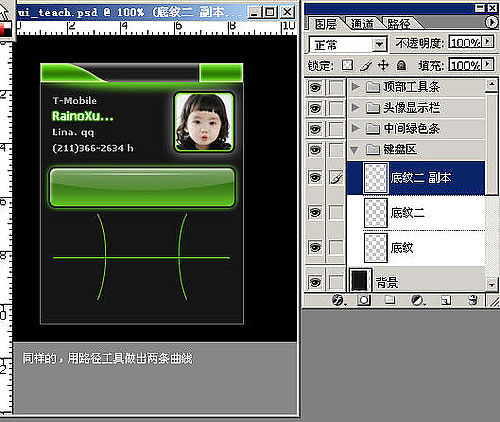
Task: Collapse the 键盘区 layer group
Action: coord(354,150)
